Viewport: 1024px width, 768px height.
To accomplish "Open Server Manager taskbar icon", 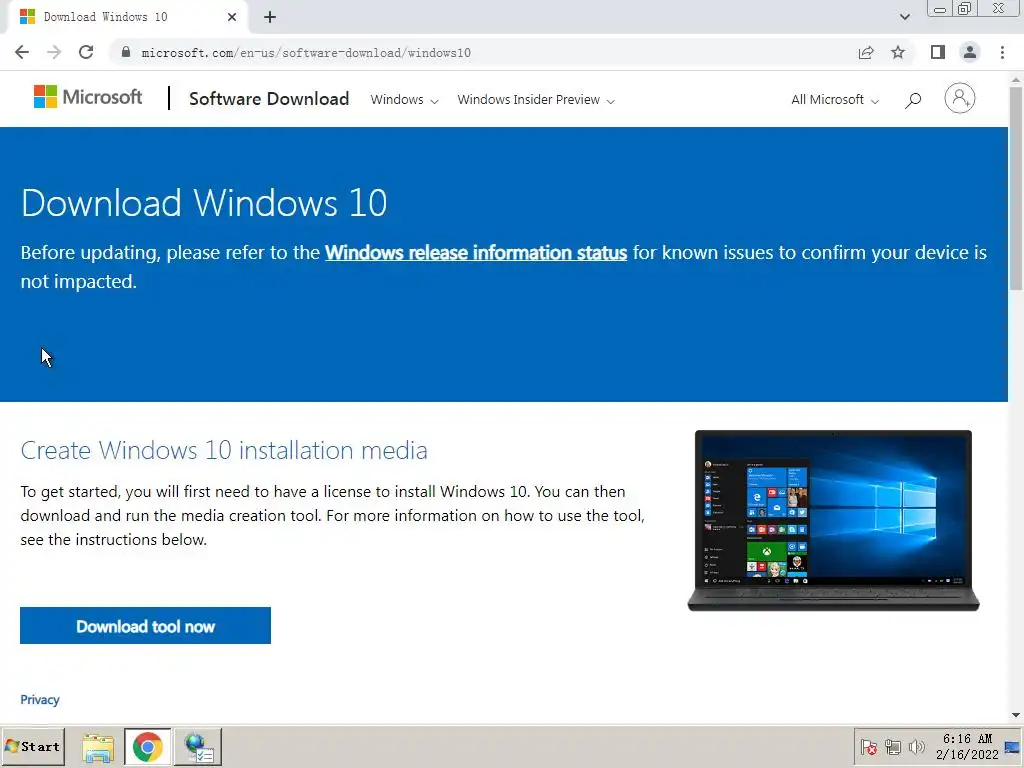I will click(199, 747).
